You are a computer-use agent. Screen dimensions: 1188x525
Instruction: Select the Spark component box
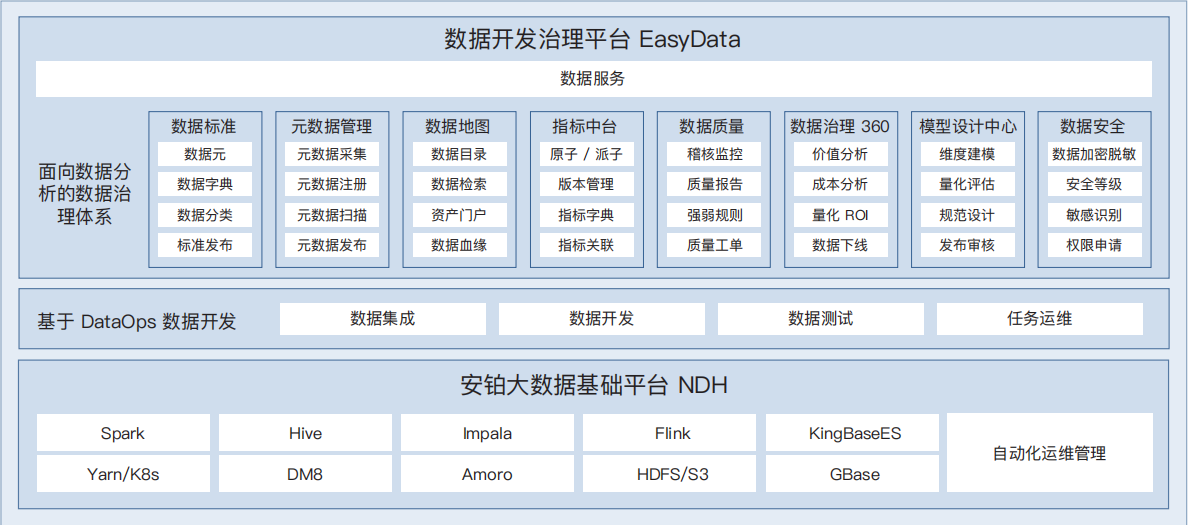pyautogui.click(x=123, y=433)
